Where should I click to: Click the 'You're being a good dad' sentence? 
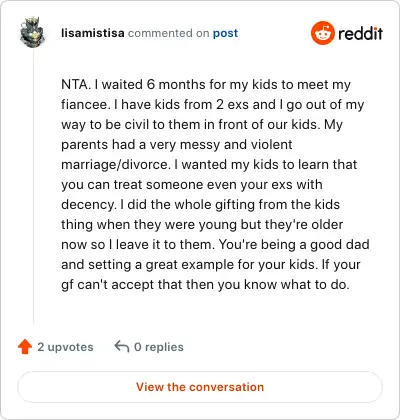point(294,244)
